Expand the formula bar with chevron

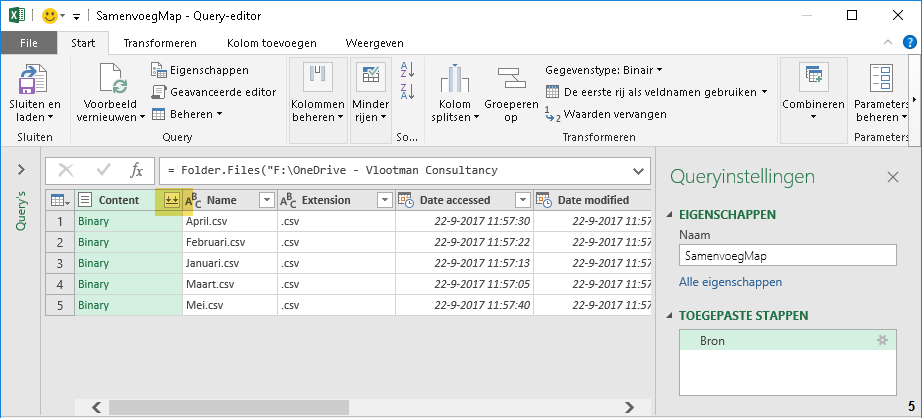(x=638, y=171)
